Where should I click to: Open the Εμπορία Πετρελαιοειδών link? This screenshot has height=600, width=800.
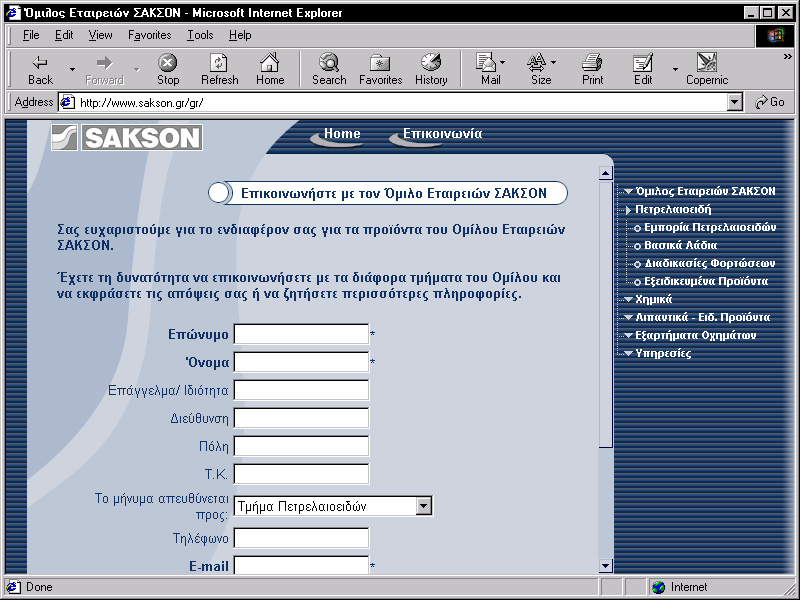(x=710, y=228)
